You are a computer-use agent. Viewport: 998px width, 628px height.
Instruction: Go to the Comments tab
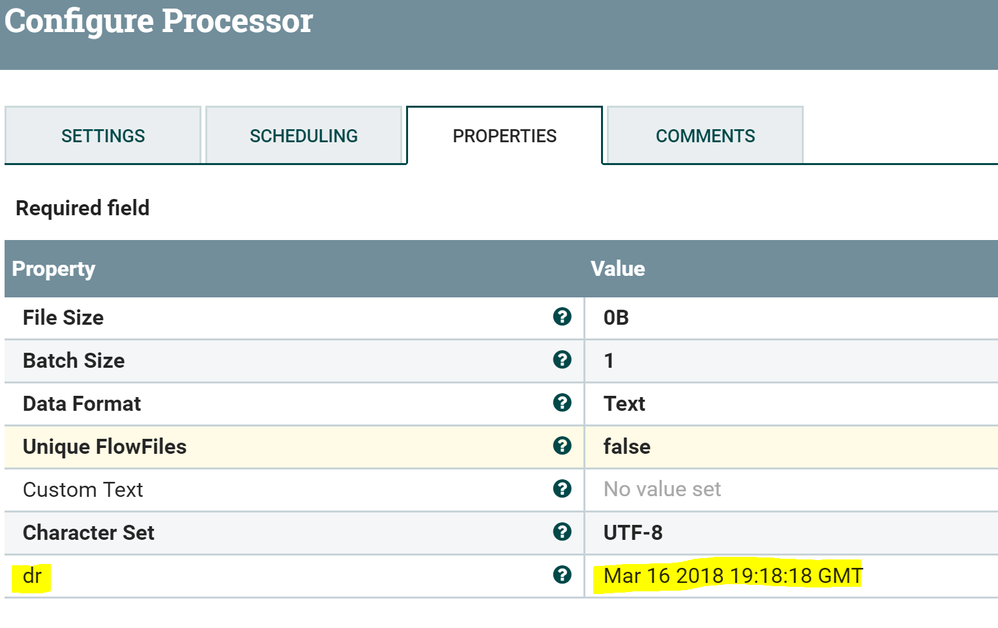(705, 136)
